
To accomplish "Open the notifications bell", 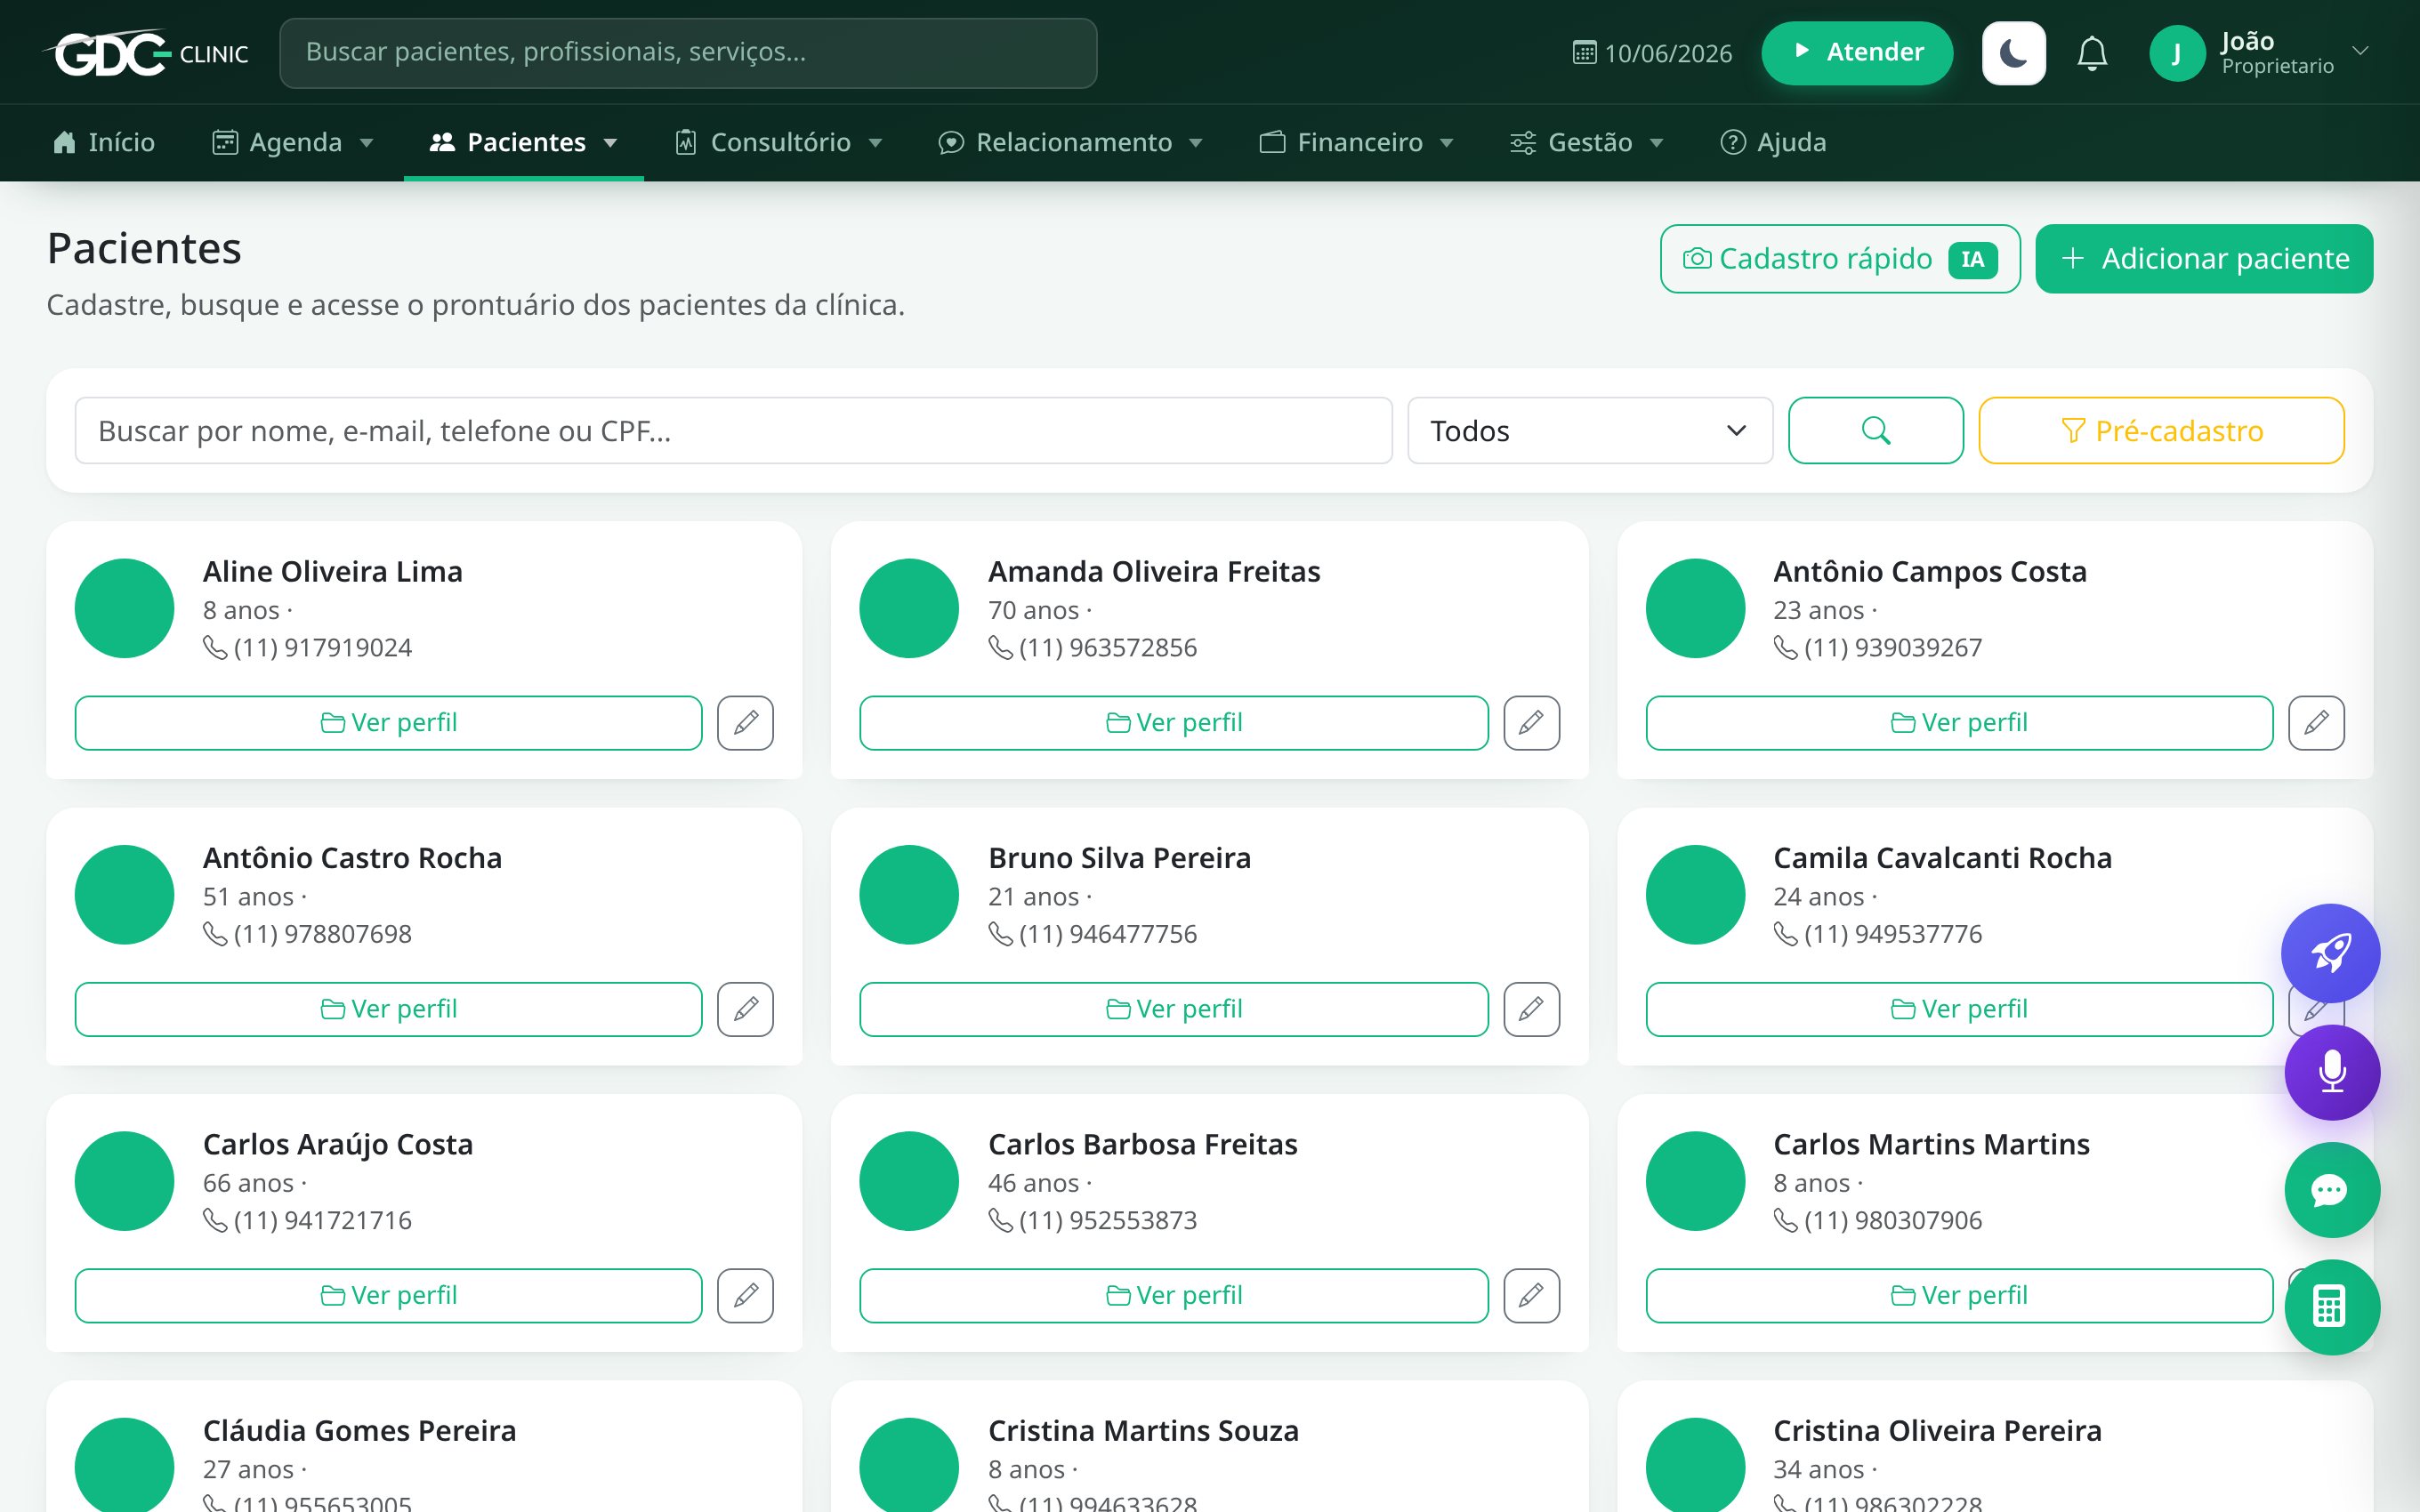I will point(2092,53).
